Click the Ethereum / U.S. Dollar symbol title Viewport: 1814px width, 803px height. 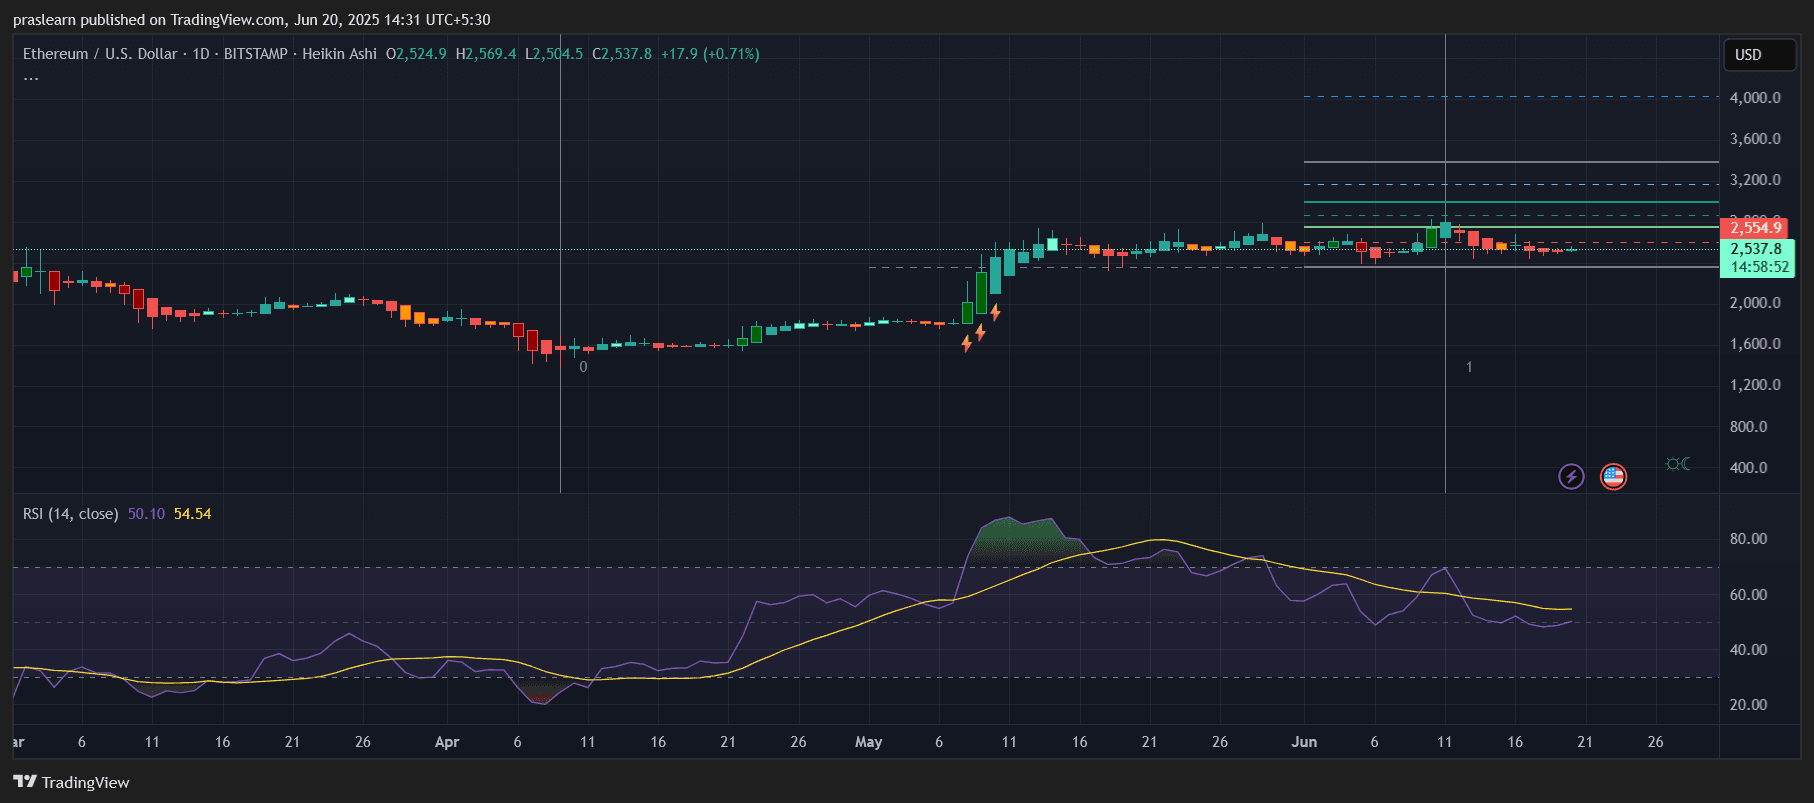(x=100, y=54)
